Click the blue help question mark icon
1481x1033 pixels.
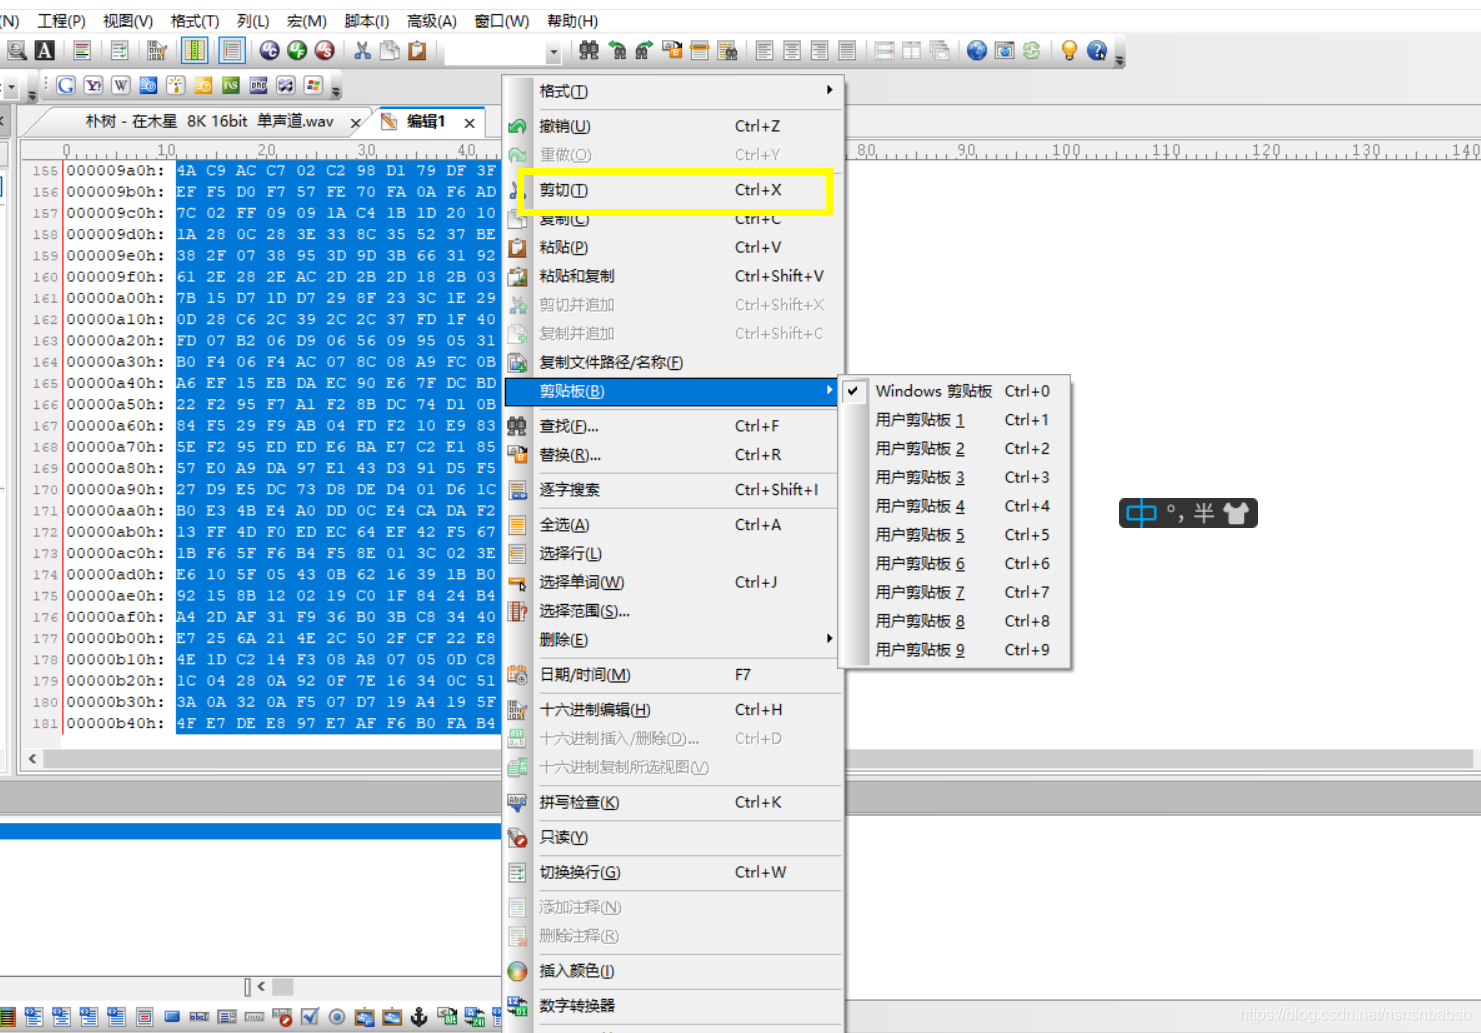(1097, 50)
